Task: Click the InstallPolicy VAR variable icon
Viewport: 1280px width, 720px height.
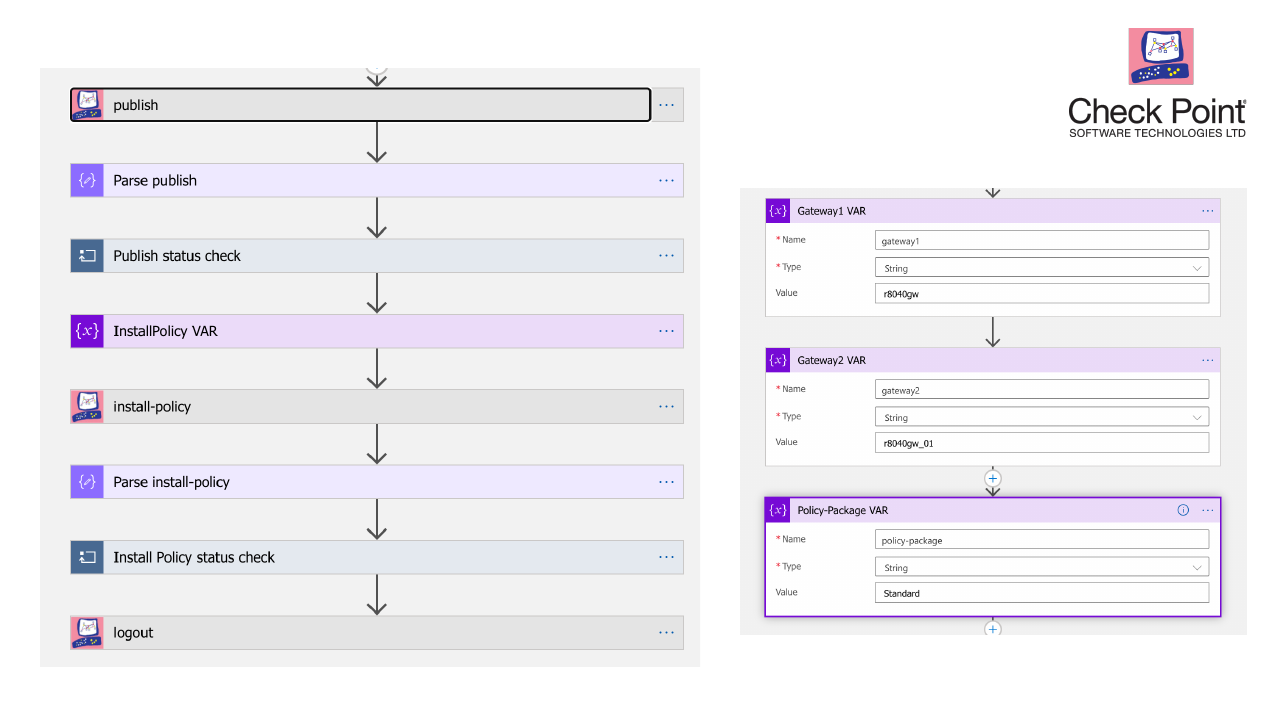Action: 87,331
